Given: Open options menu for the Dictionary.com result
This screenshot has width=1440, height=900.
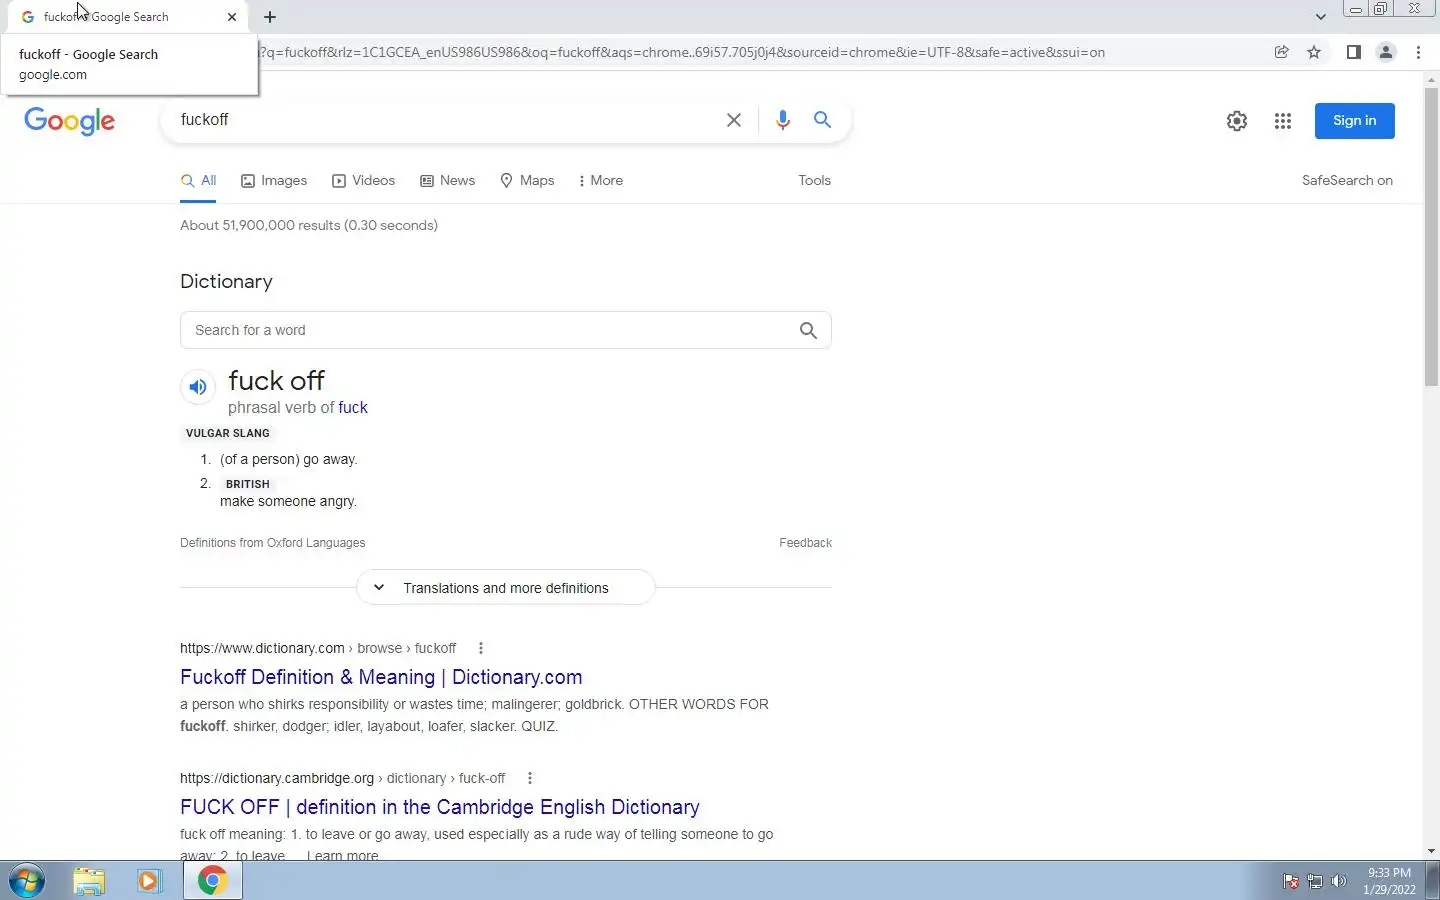Looking at the screenshot, I should [x=481, y=648].
